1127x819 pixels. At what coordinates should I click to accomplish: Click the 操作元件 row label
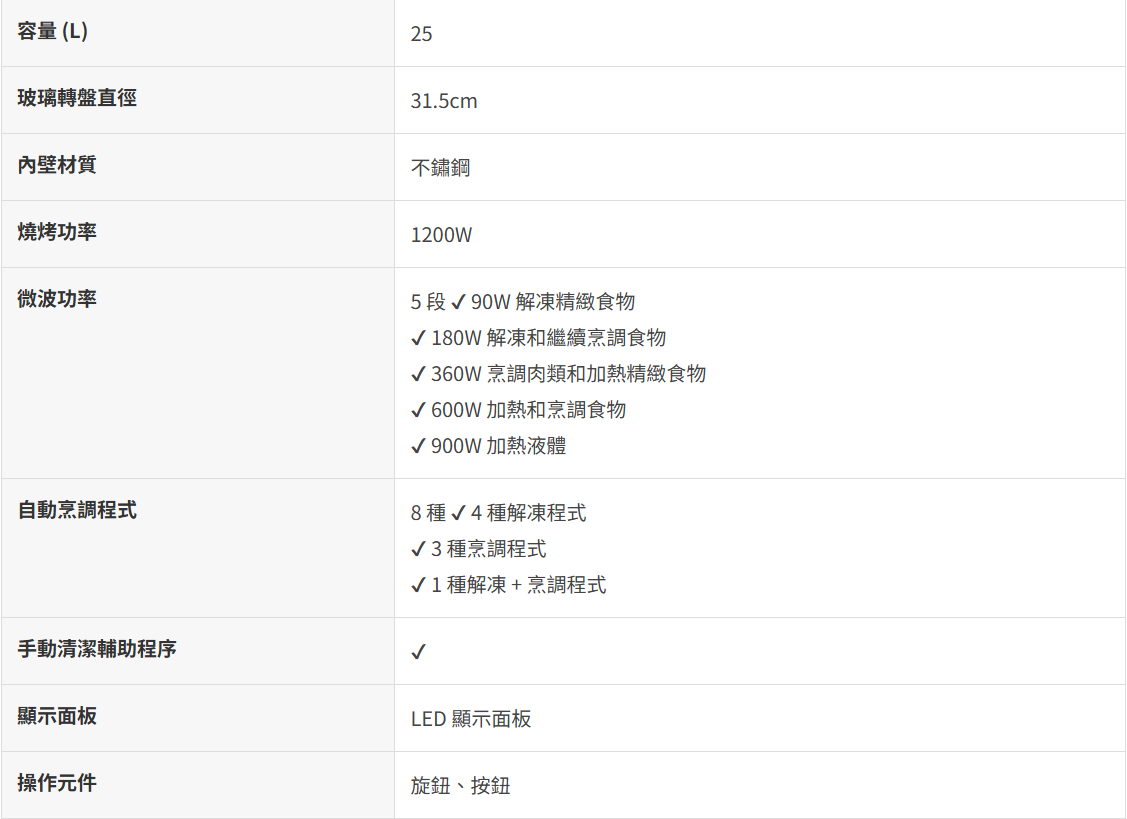[x=57, y=784]
